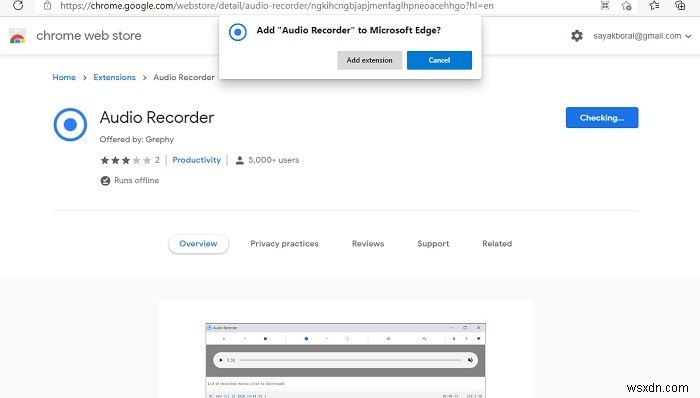Open the Favorites list icon

pyautogui.click(x=654, y=5)
